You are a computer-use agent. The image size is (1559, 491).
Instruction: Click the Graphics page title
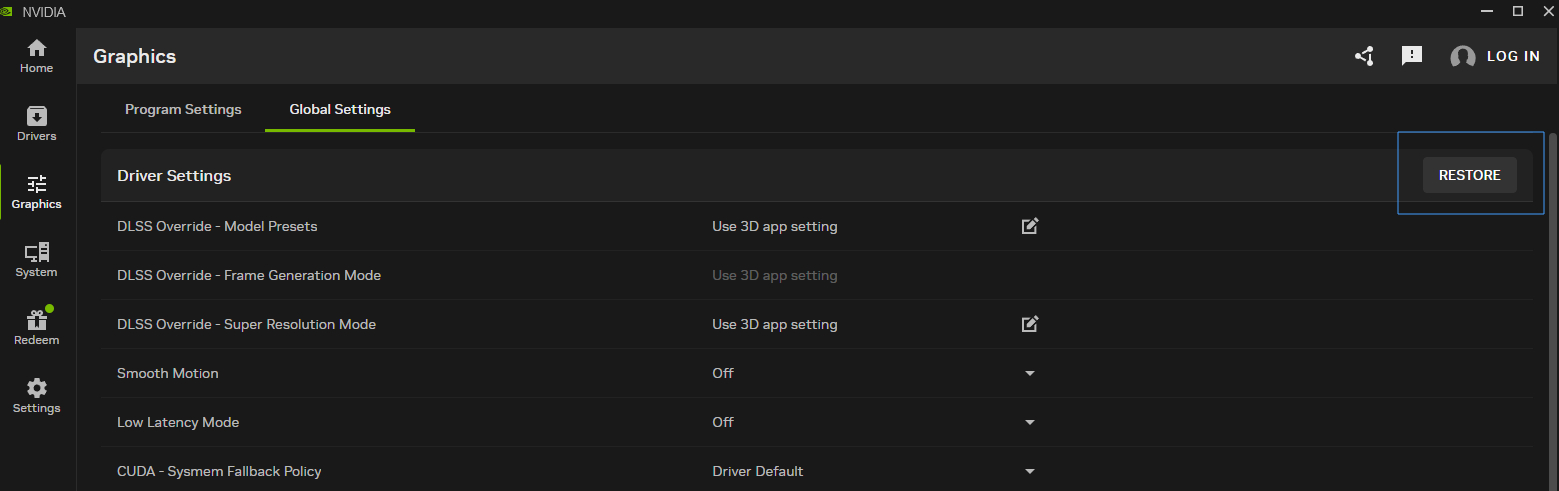135,57
